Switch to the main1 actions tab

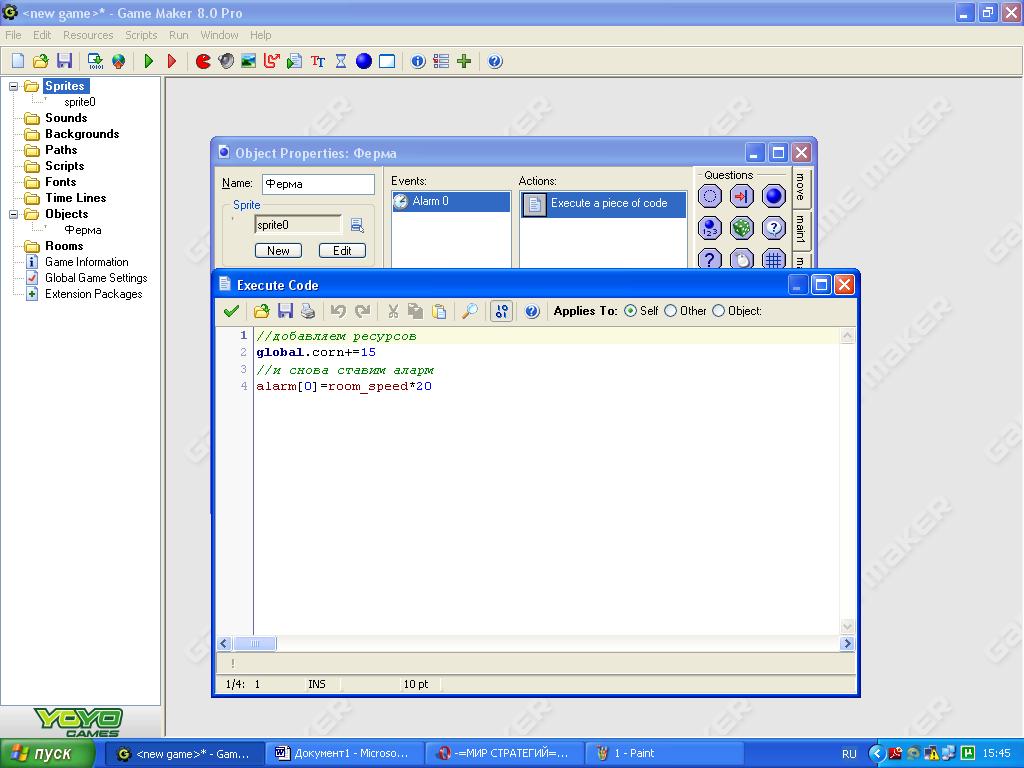click(x=801, y=229)
